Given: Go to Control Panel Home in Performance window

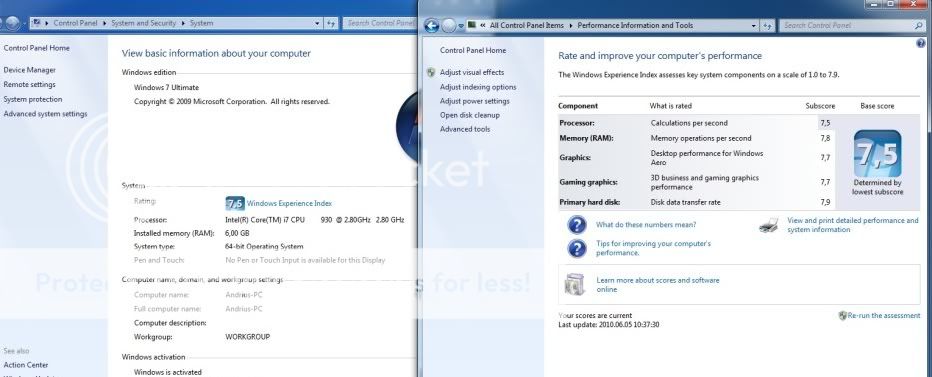Looking at the screenshot, I should click(x=473, y=51).
